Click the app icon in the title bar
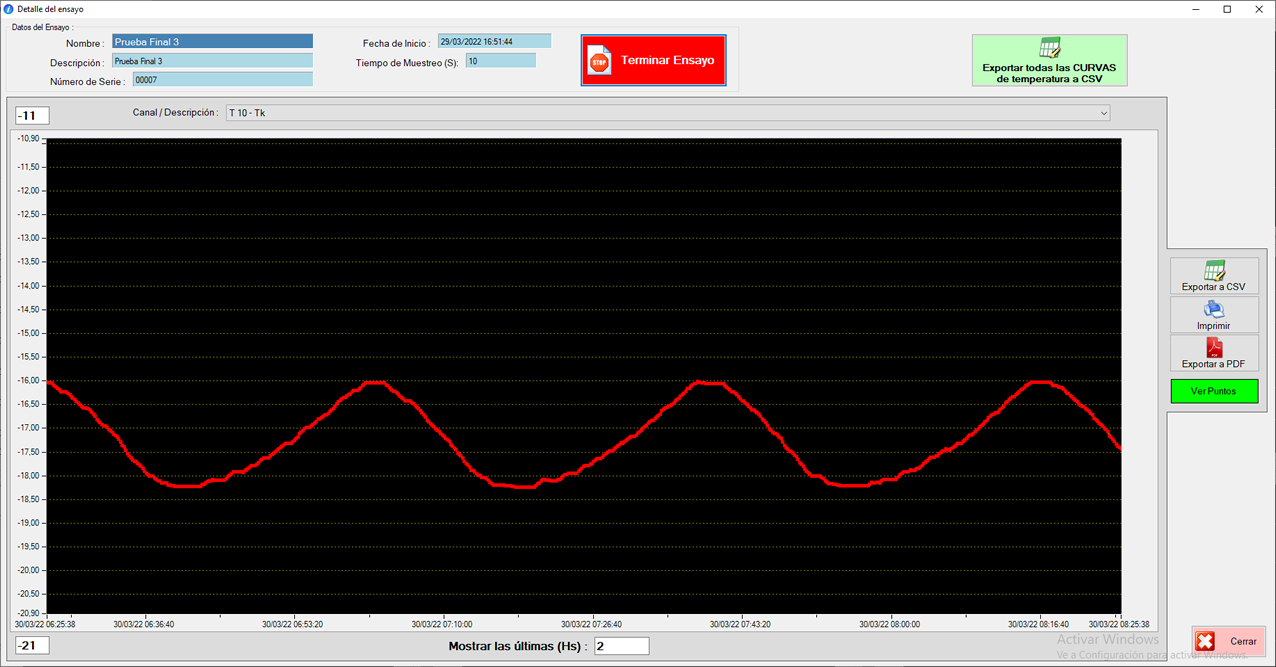The image size is (1276, 667). [x=9, y=9]
